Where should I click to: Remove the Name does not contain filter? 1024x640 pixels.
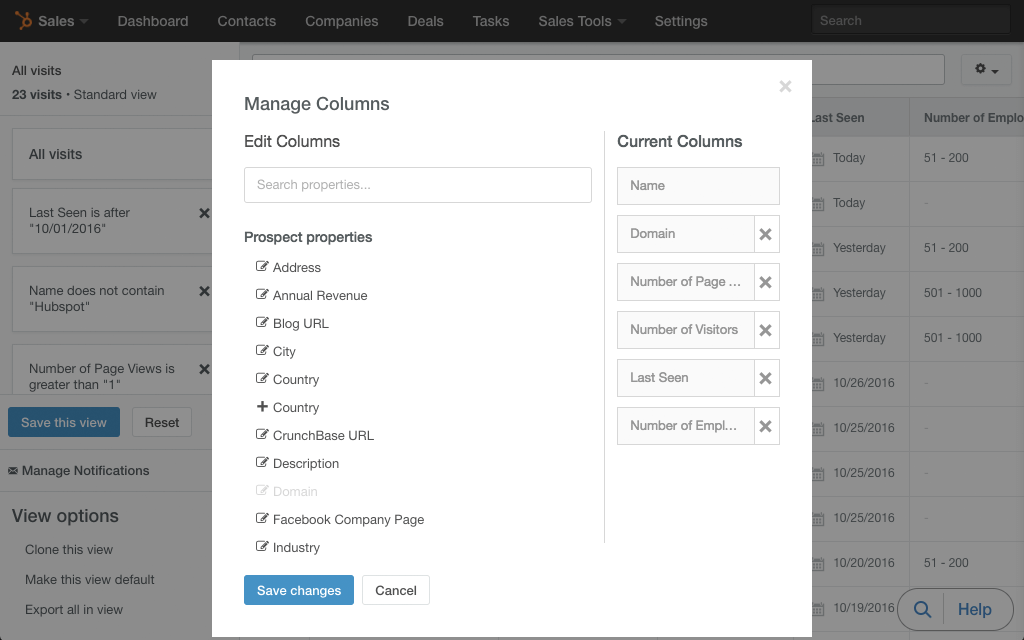204,291
